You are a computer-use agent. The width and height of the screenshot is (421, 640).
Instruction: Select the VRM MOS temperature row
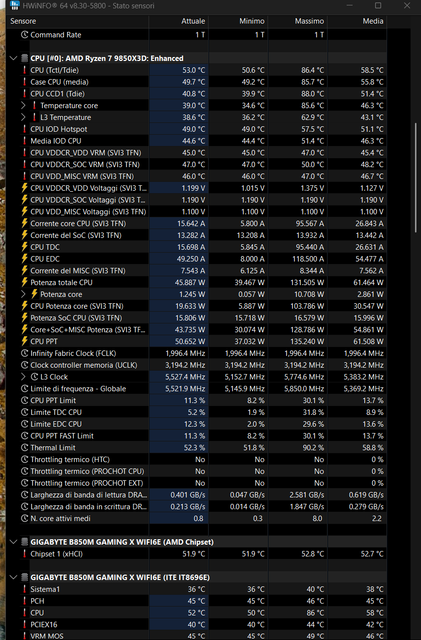click(196, 636)
